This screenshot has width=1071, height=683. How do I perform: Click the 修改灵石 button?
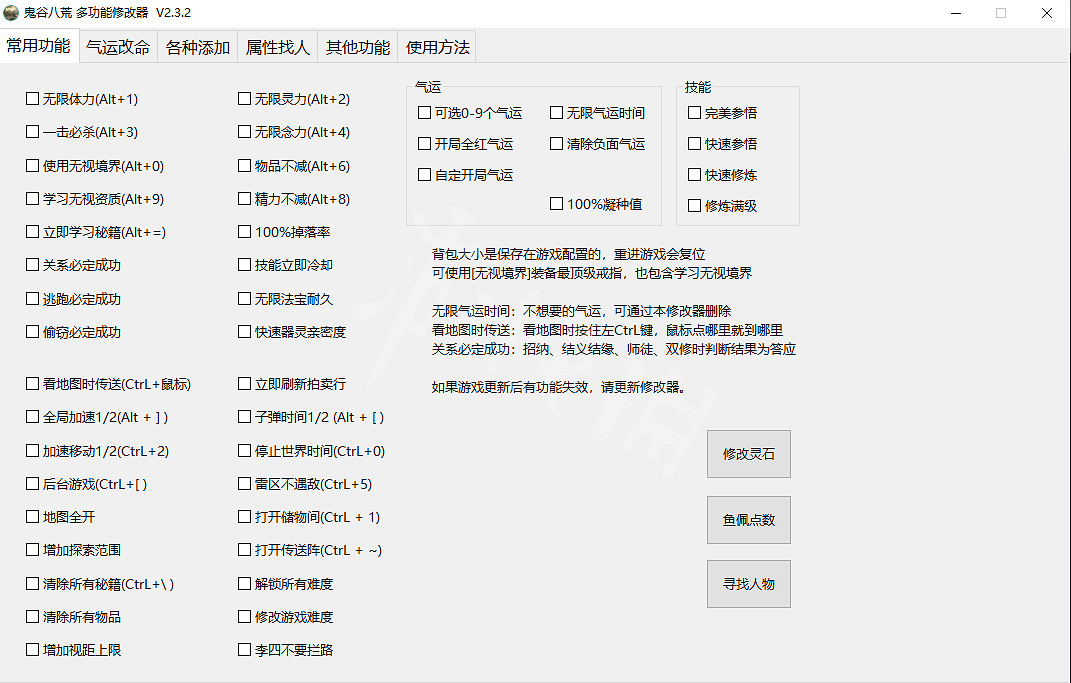coord(748,453)
